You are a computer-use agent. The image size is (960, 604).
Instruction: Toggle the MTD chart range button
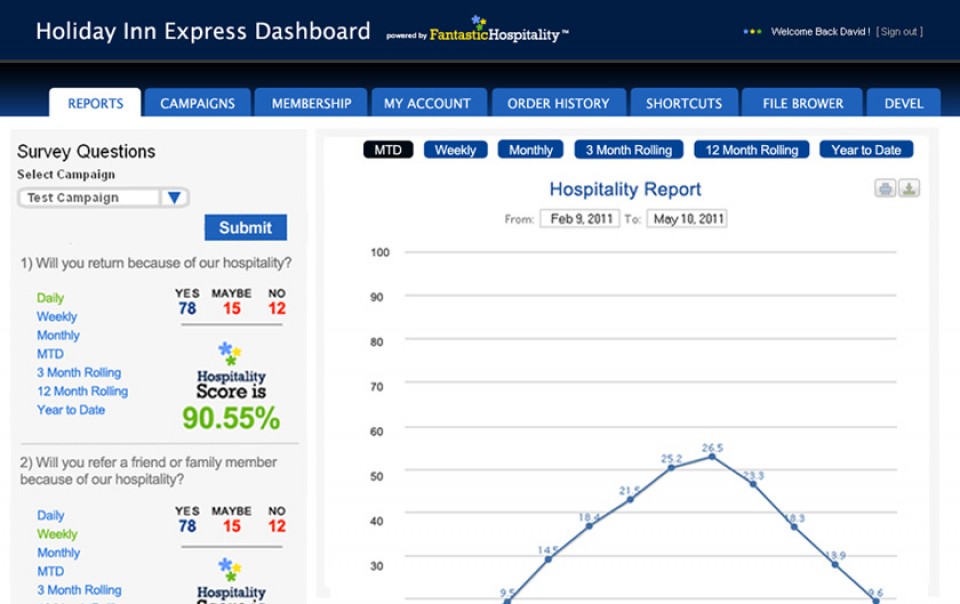pyautogui.click(x=388, y=150)
